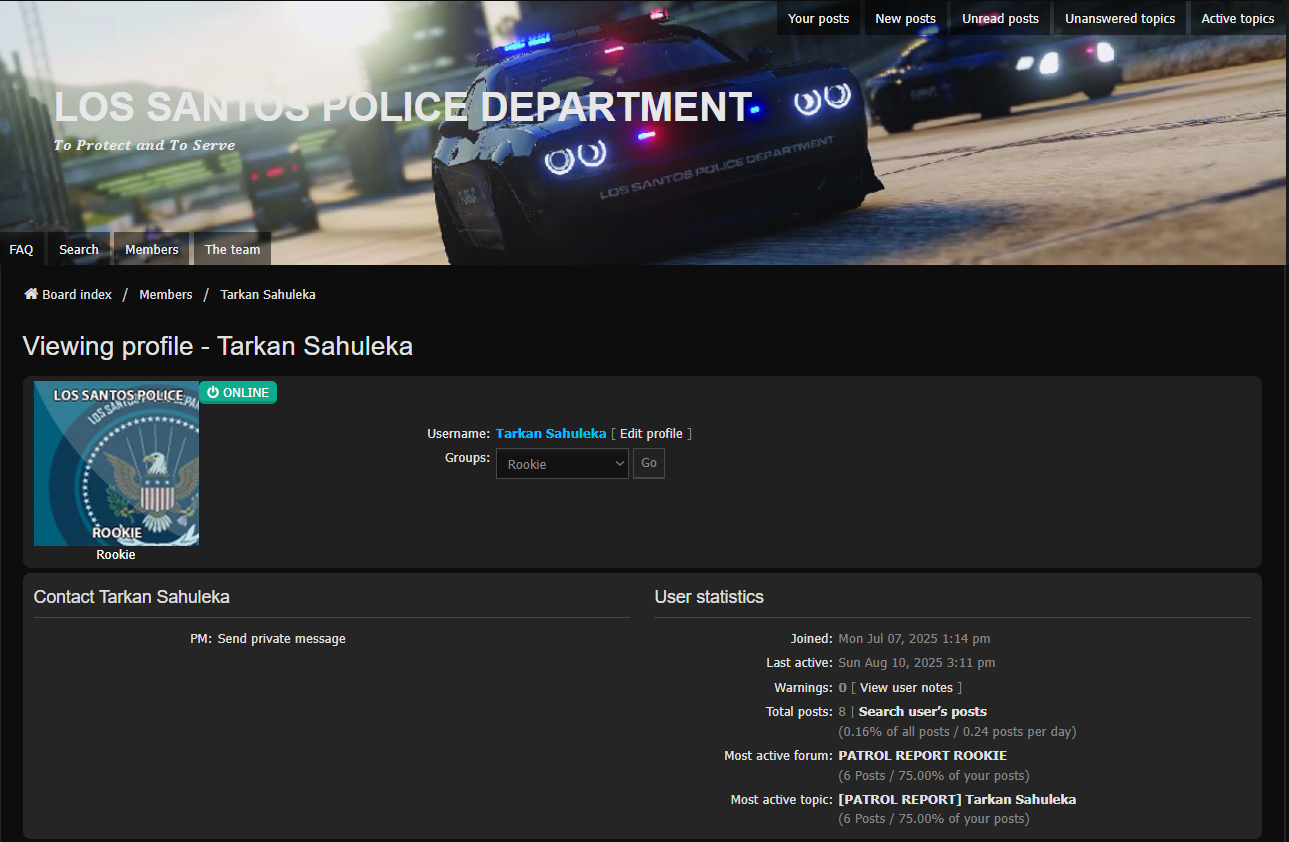Image resolution: width=1289 pixels, height=842 pixels.
Task: Go to Members breadcrumb link
Action: 166,294
